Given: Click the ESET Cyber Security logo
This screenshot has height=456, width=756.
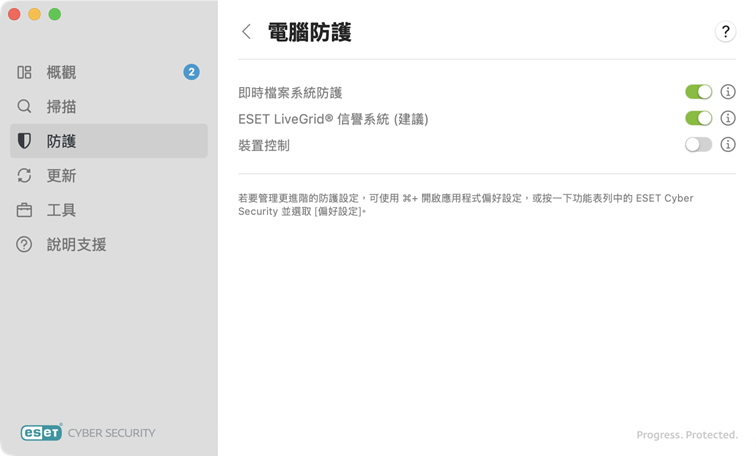Looking at the screenshot, I should click(x=88, y=432).
